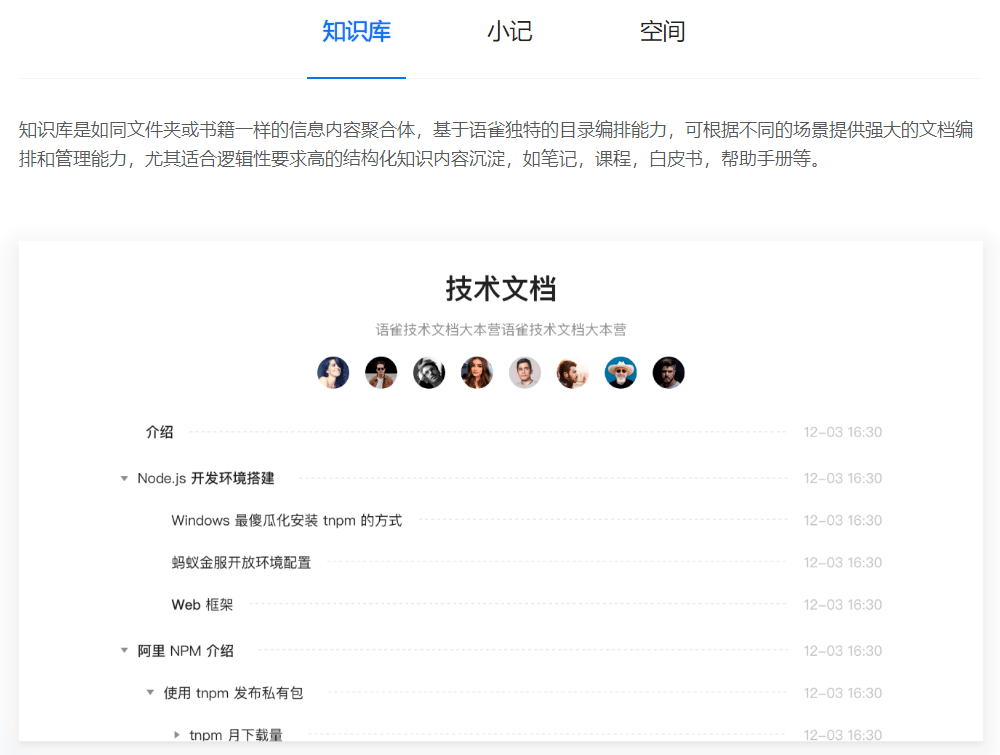
Task: Collapse the 使用 tnpm 发布私有包 section
Action: click(149, 692)
